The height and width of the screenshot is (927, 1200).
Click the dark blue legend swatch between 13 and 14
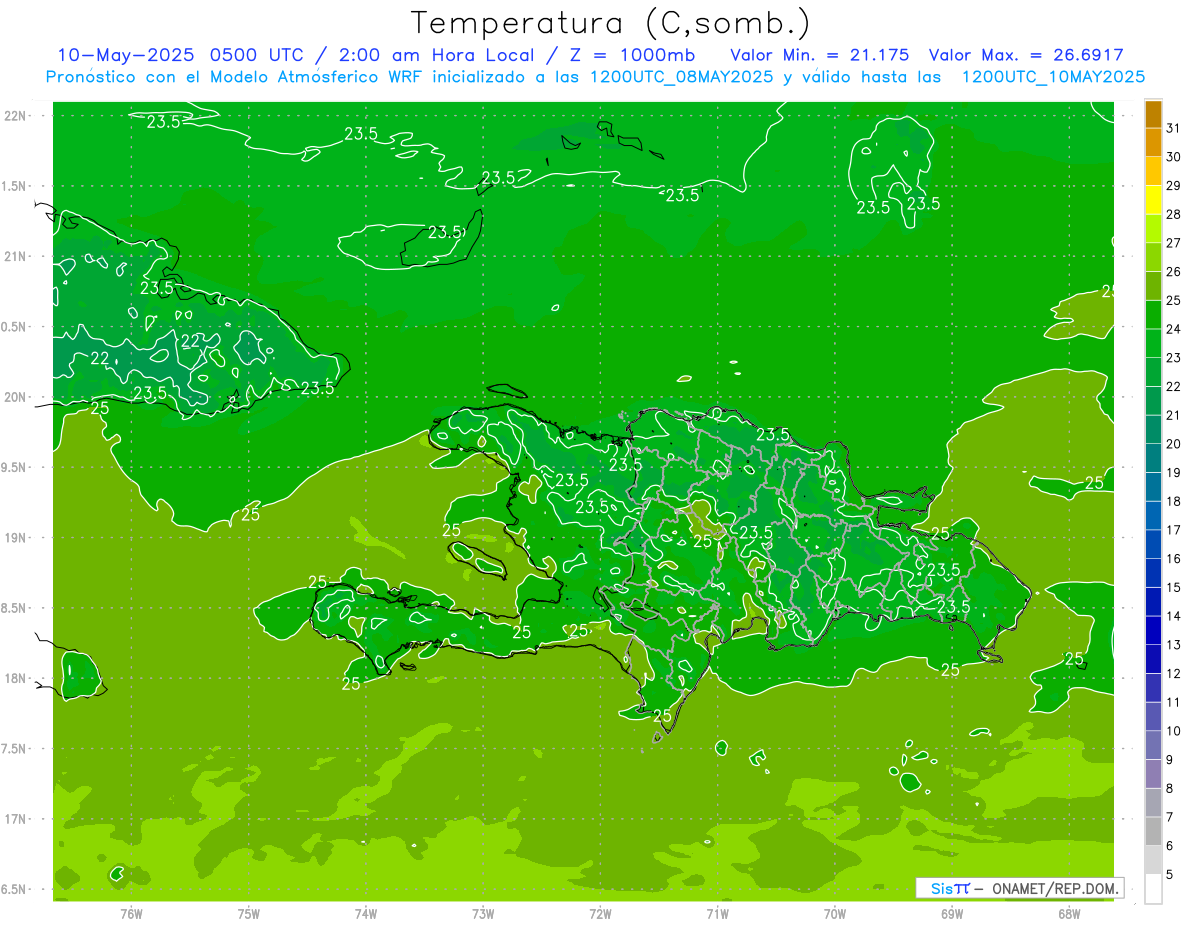(x=1153, y=630)
